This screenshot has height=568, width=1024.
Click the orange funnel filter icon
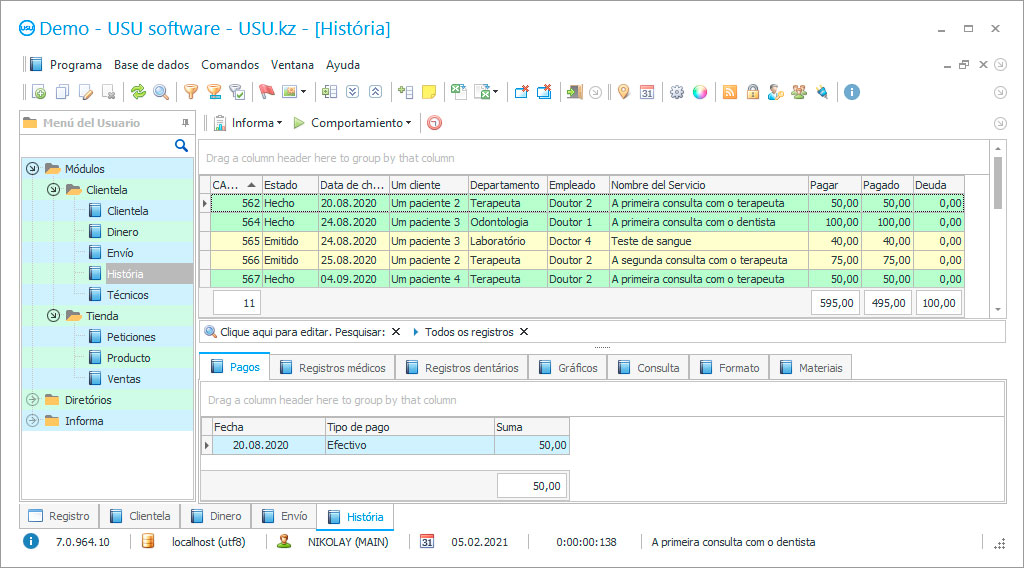(190, 92)
